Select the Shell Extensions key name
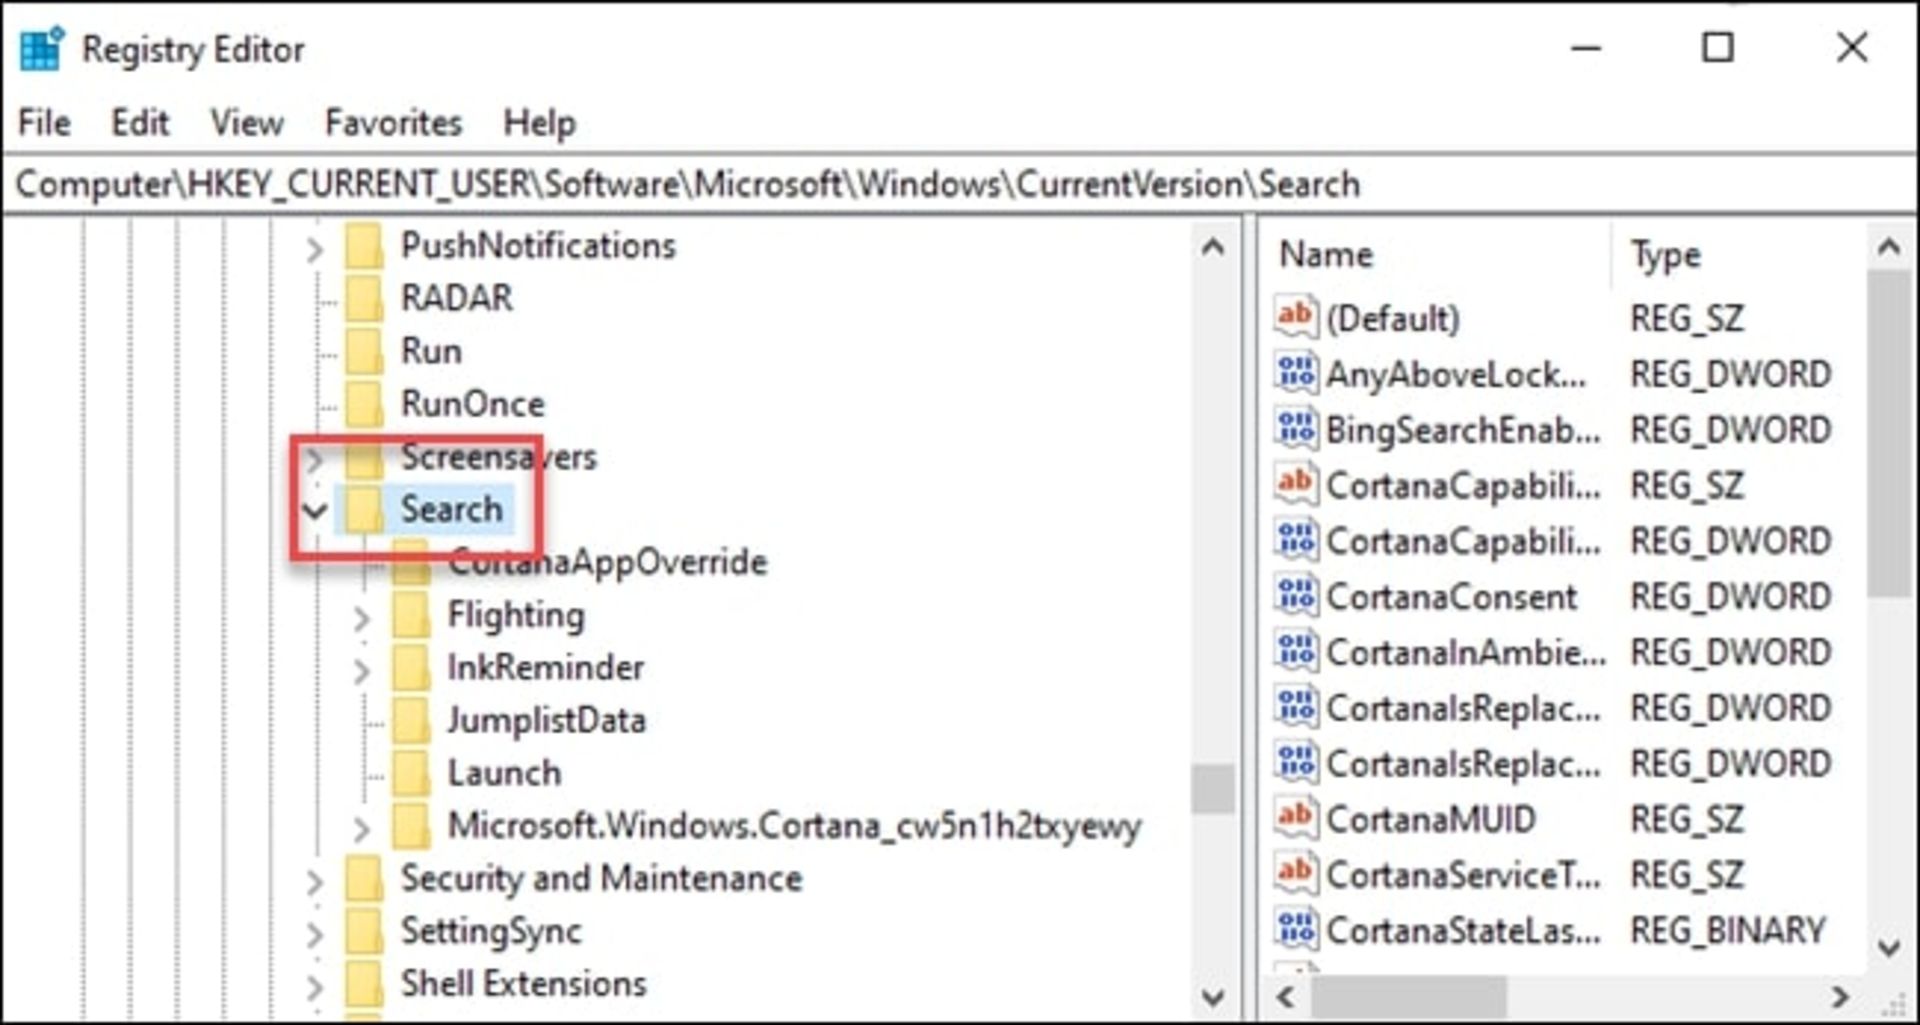The width and height of the screenshot is (1920, 1025). (x=523, y=984)
